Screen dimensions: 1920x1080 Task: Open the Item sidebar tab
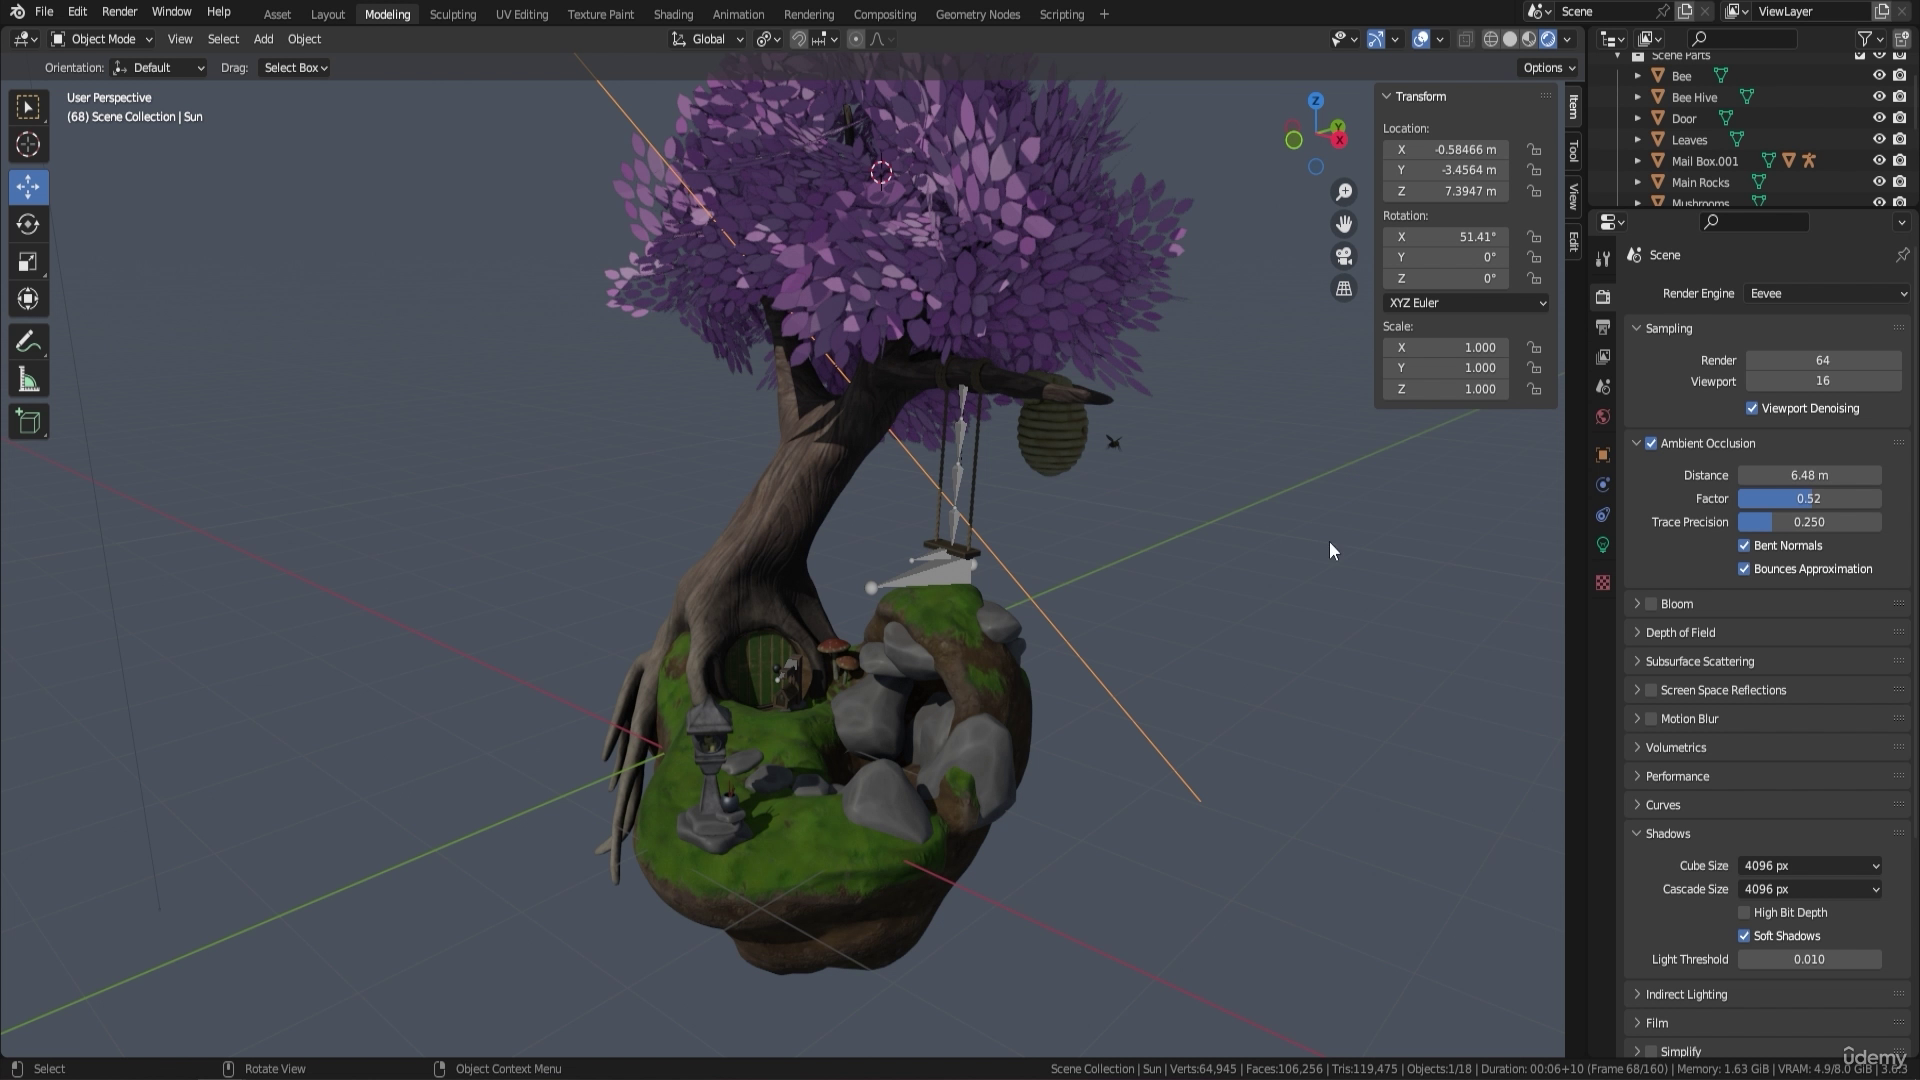click(1574, 106)
